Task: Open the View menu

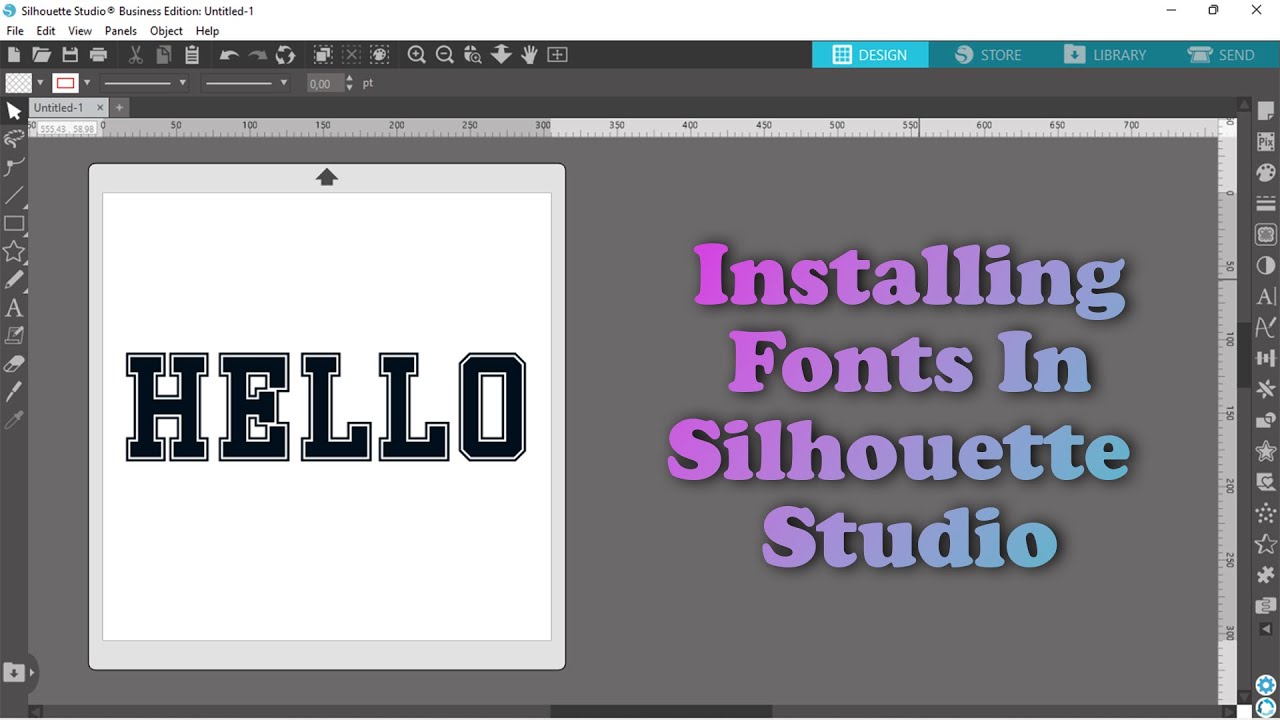Action: pyautogui.click(x=80, y=31)
